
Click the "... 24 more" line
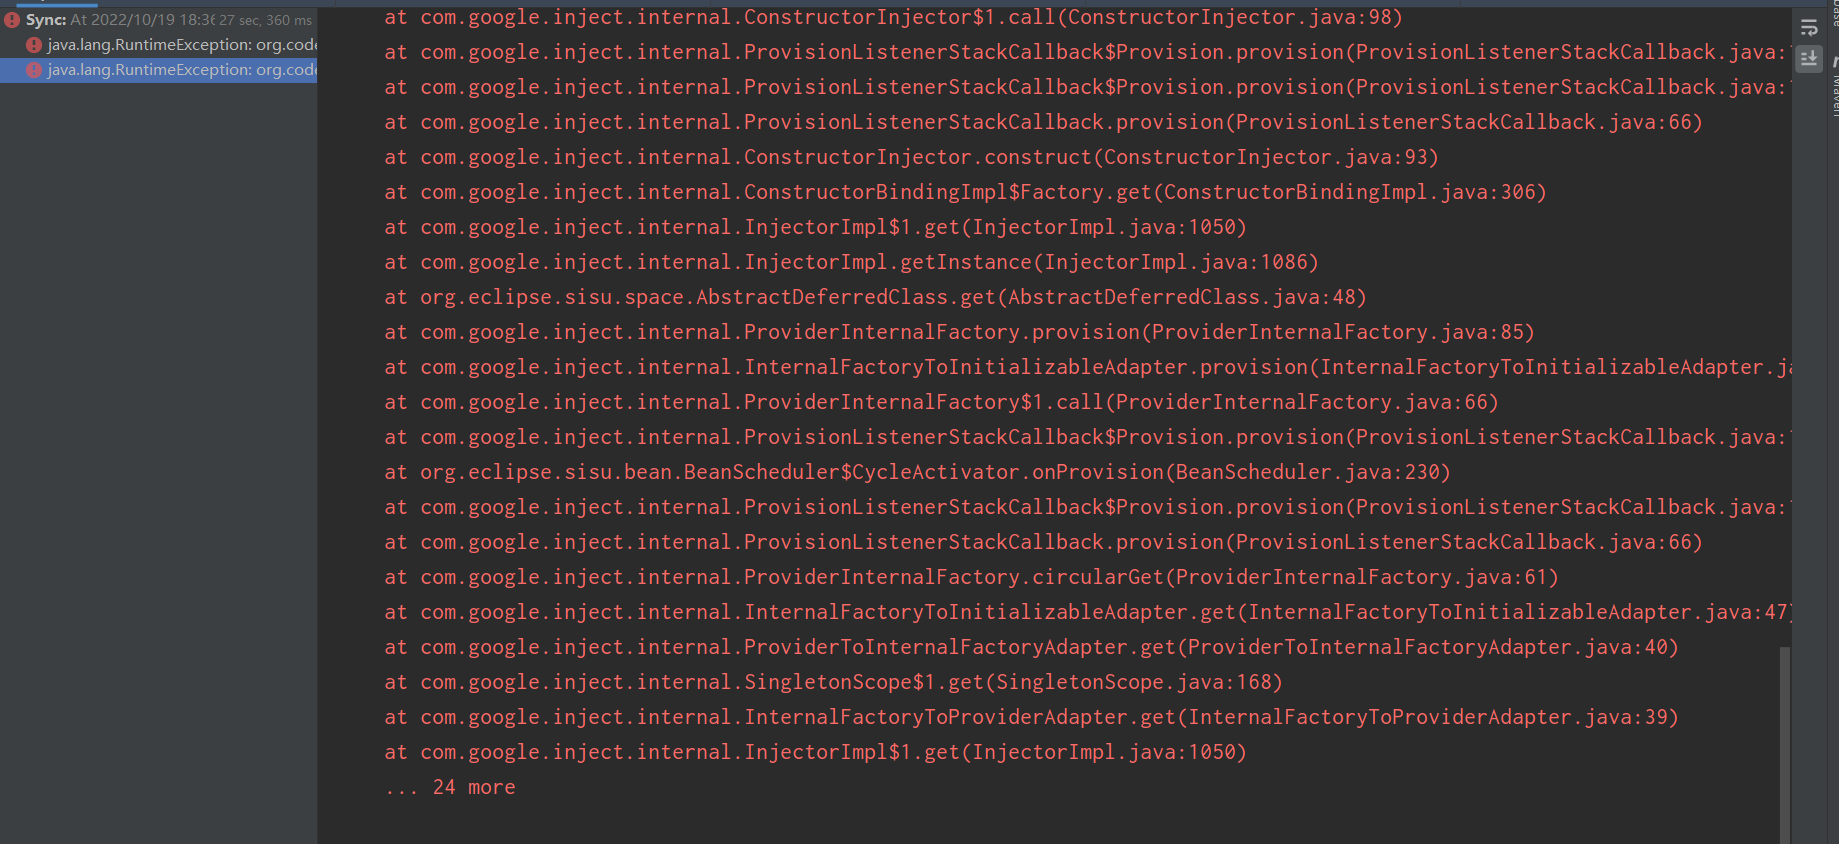pyautogui.click(x=451, y=787)
